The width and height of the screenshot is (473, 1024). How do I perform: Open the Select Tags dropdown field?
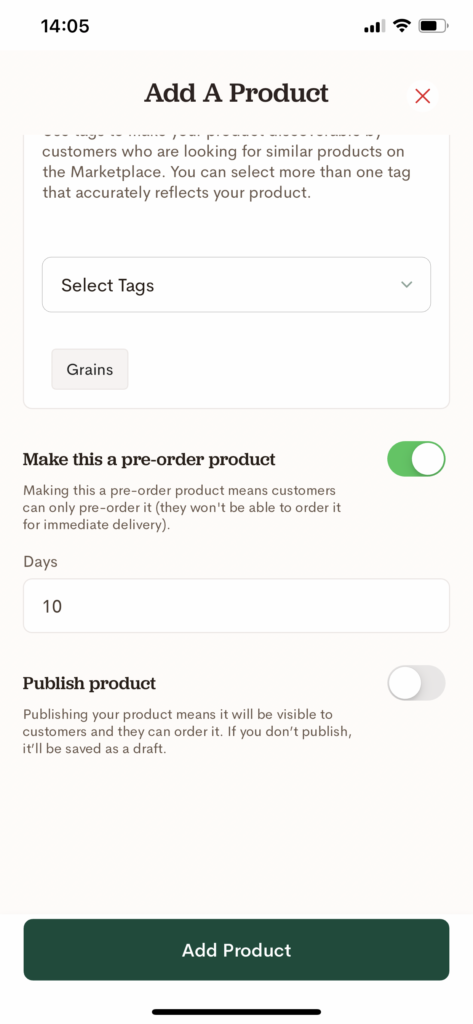236,285
